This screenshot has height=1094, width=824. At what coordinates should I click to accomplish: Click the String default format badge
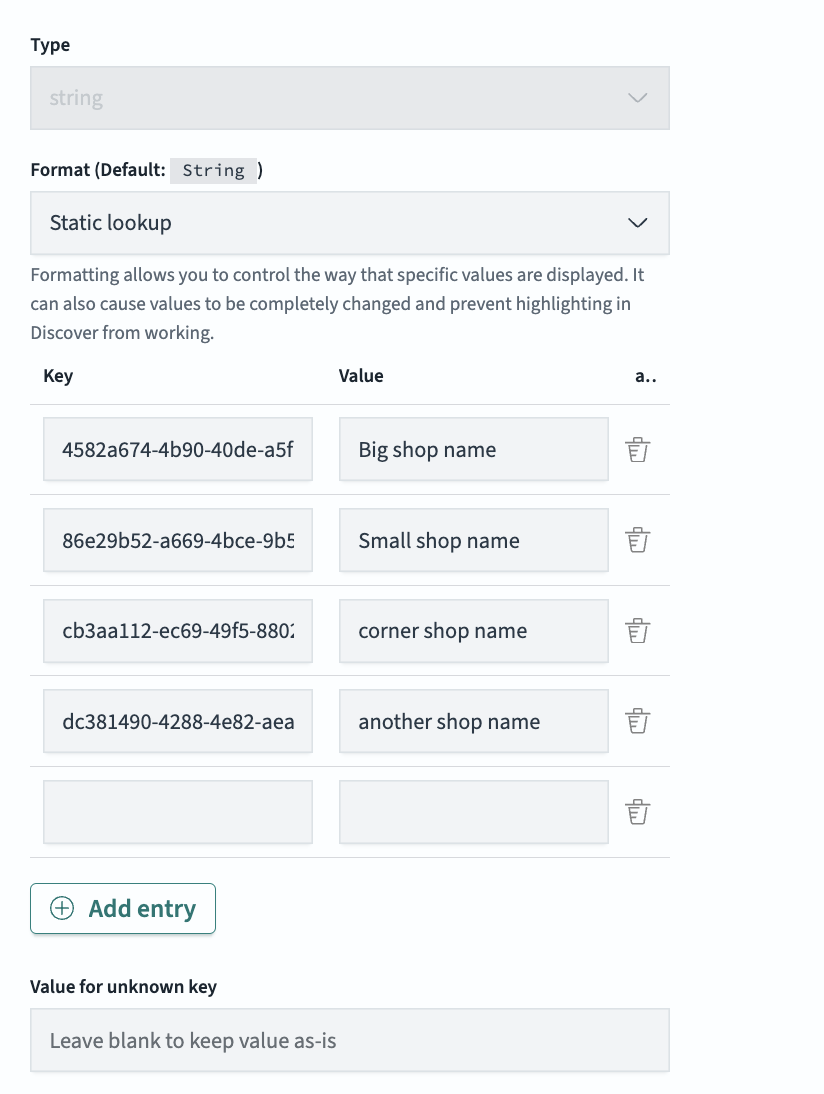tap(213, 170)
